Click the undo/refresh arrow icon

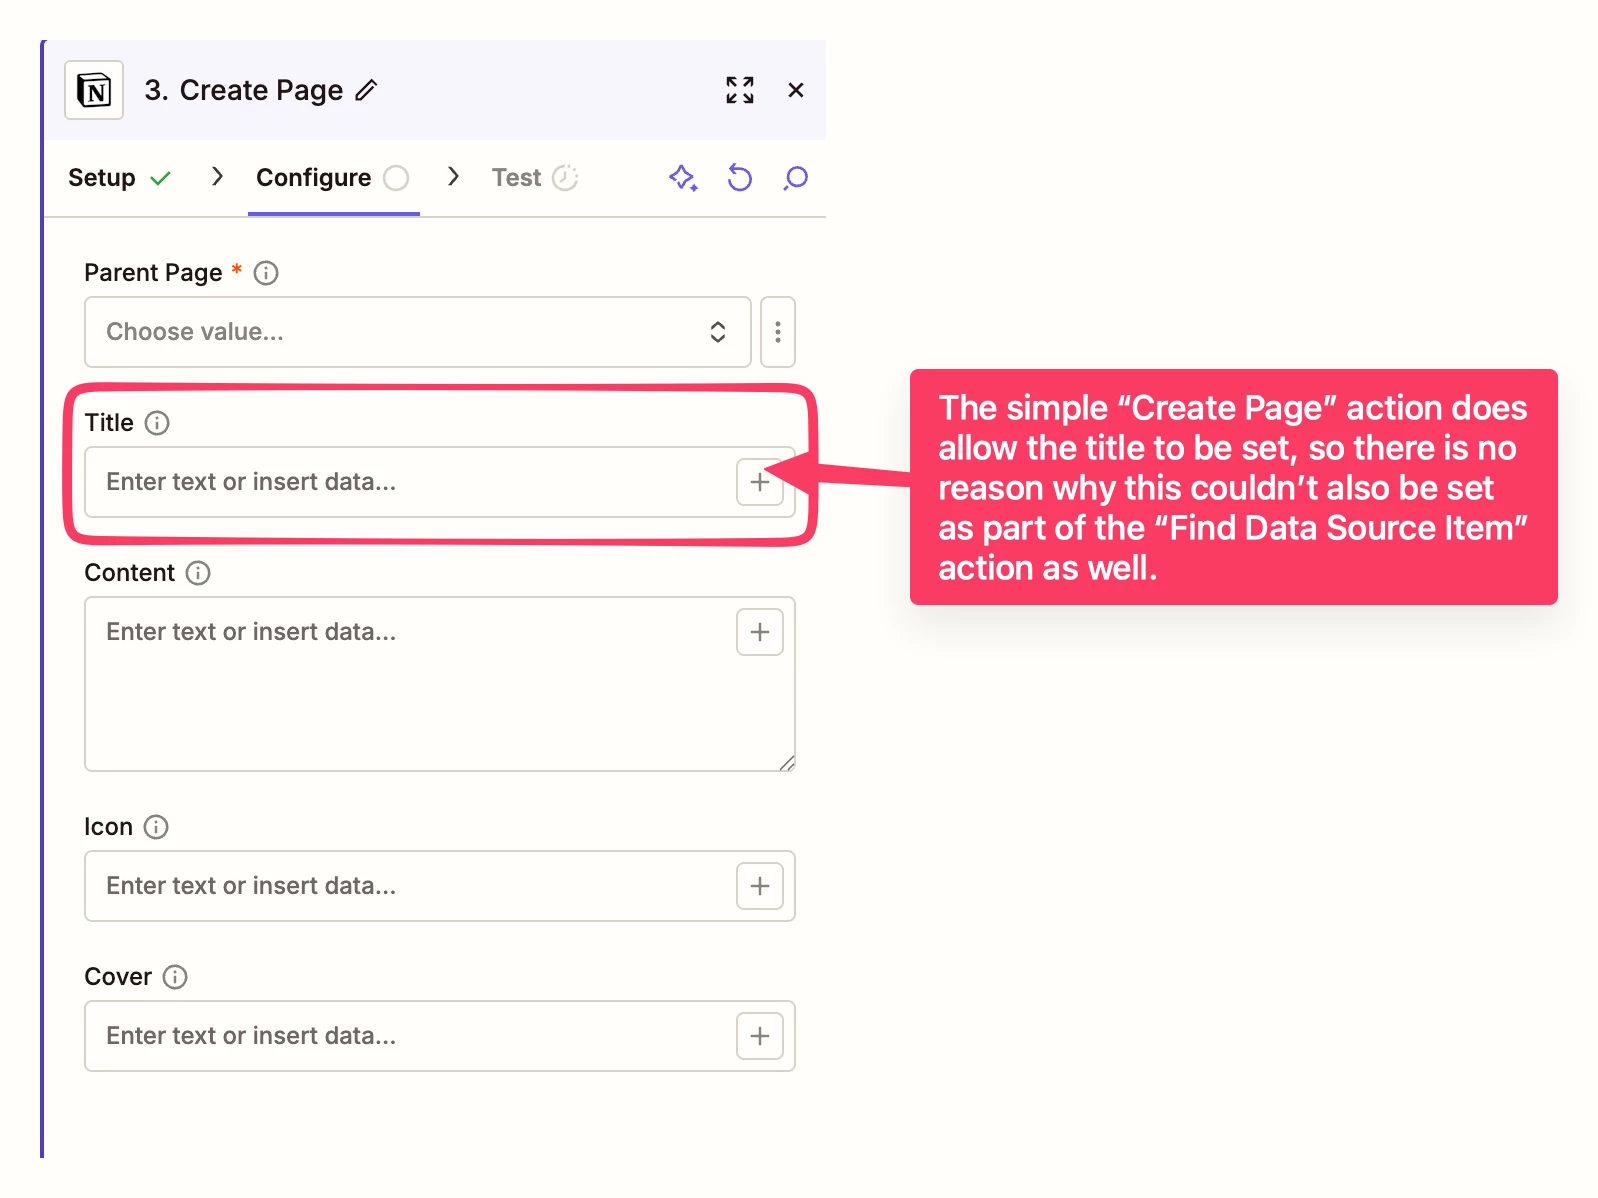(x=740, y=178)
